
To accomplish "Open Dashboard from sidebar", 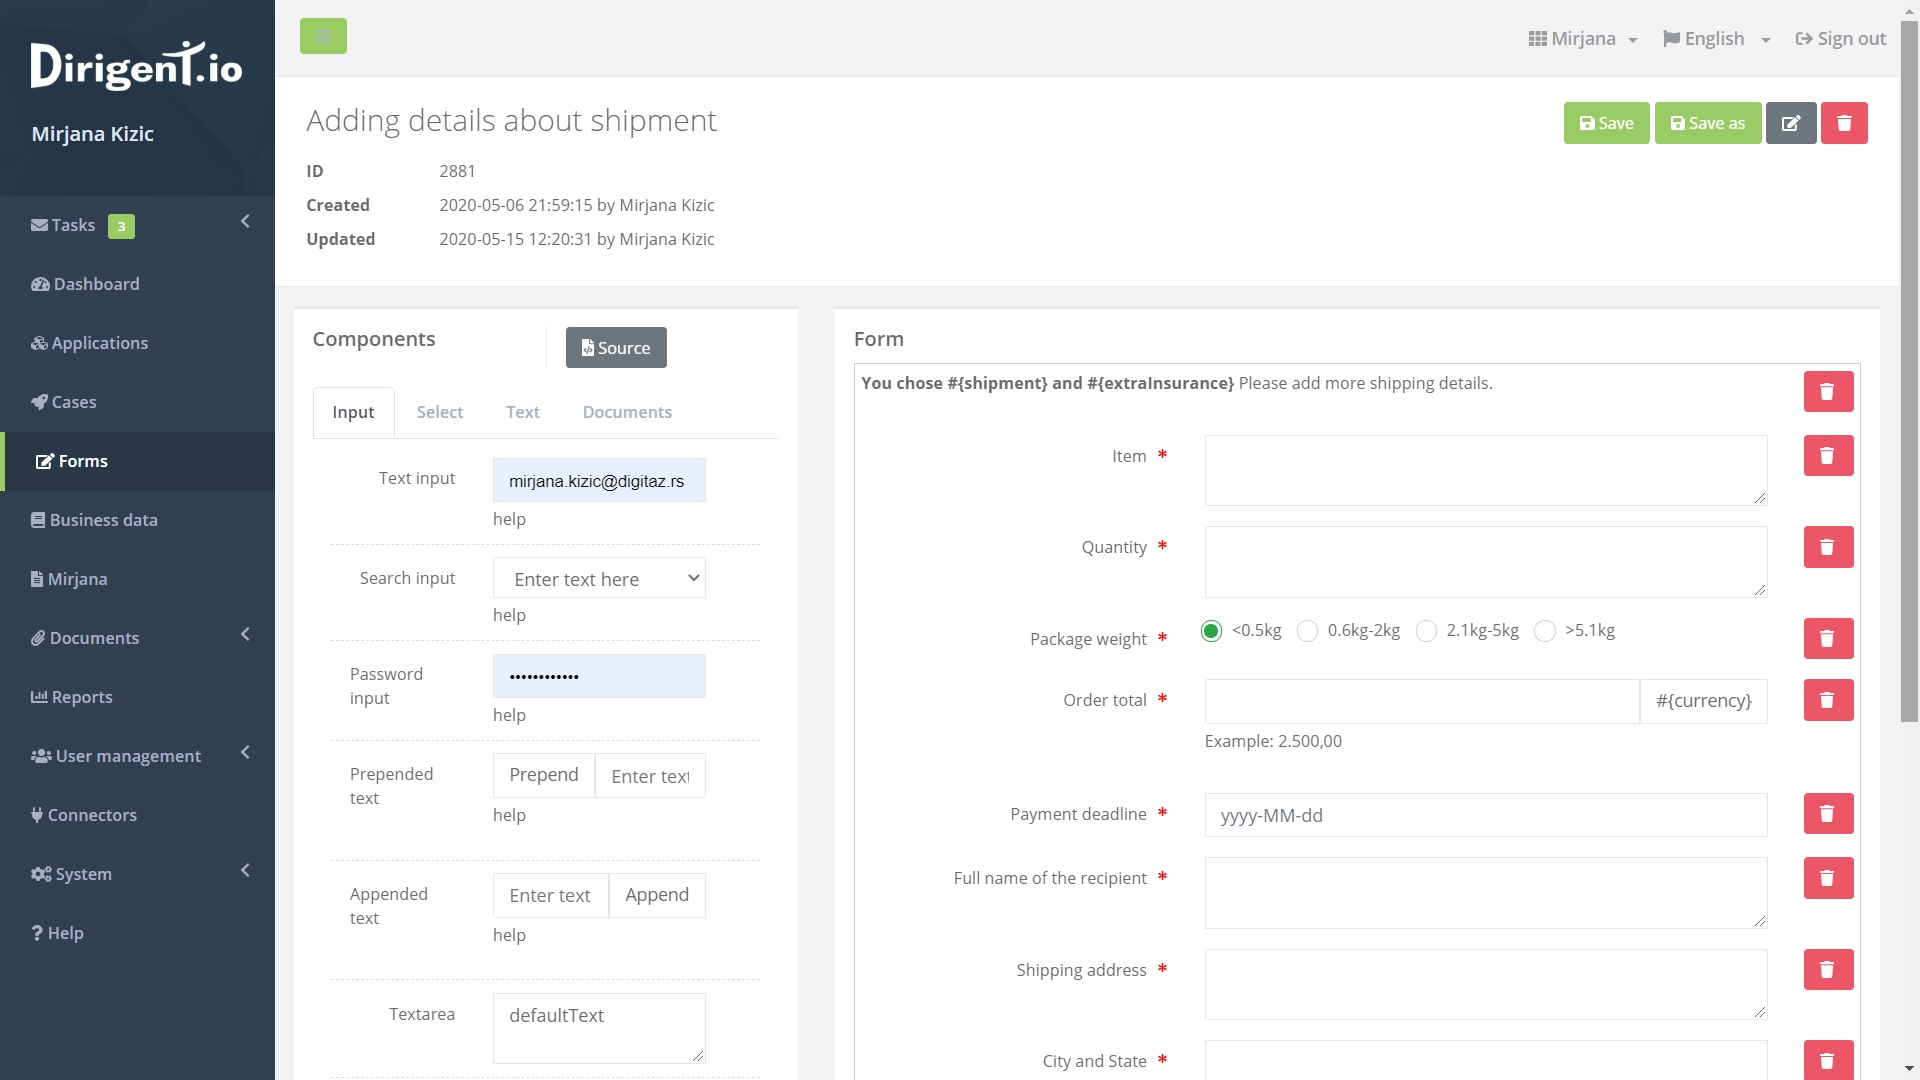I will [96, 284].
